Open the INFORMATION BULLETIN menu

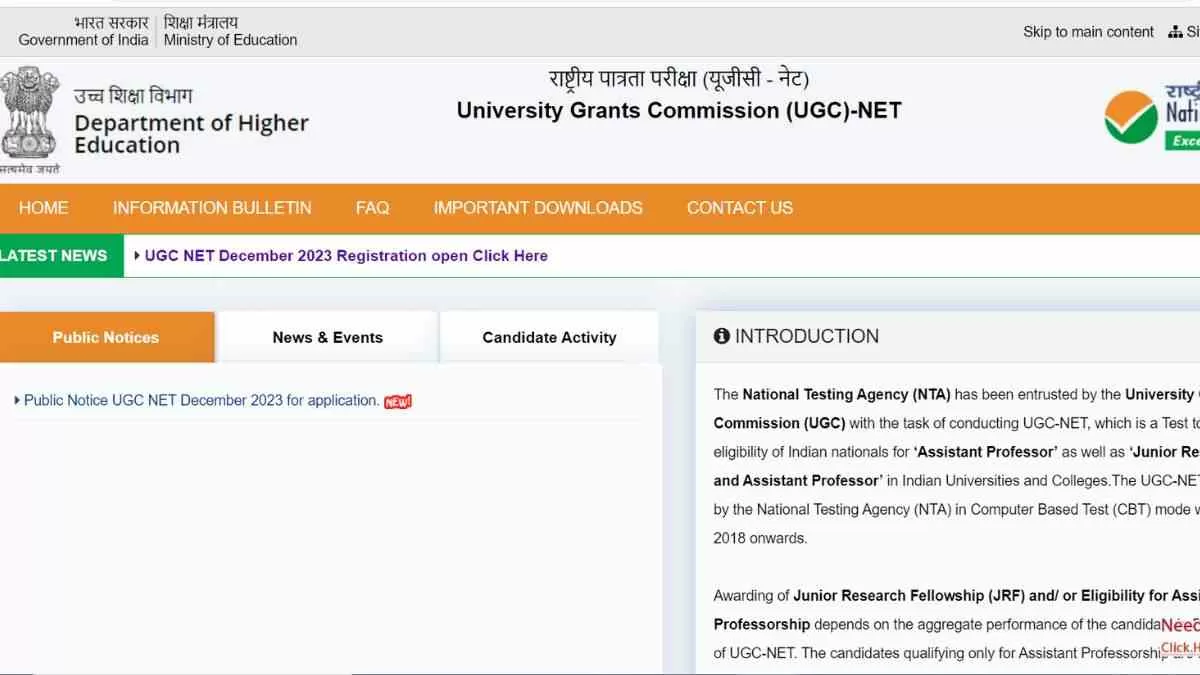click(x=212, y=208)
